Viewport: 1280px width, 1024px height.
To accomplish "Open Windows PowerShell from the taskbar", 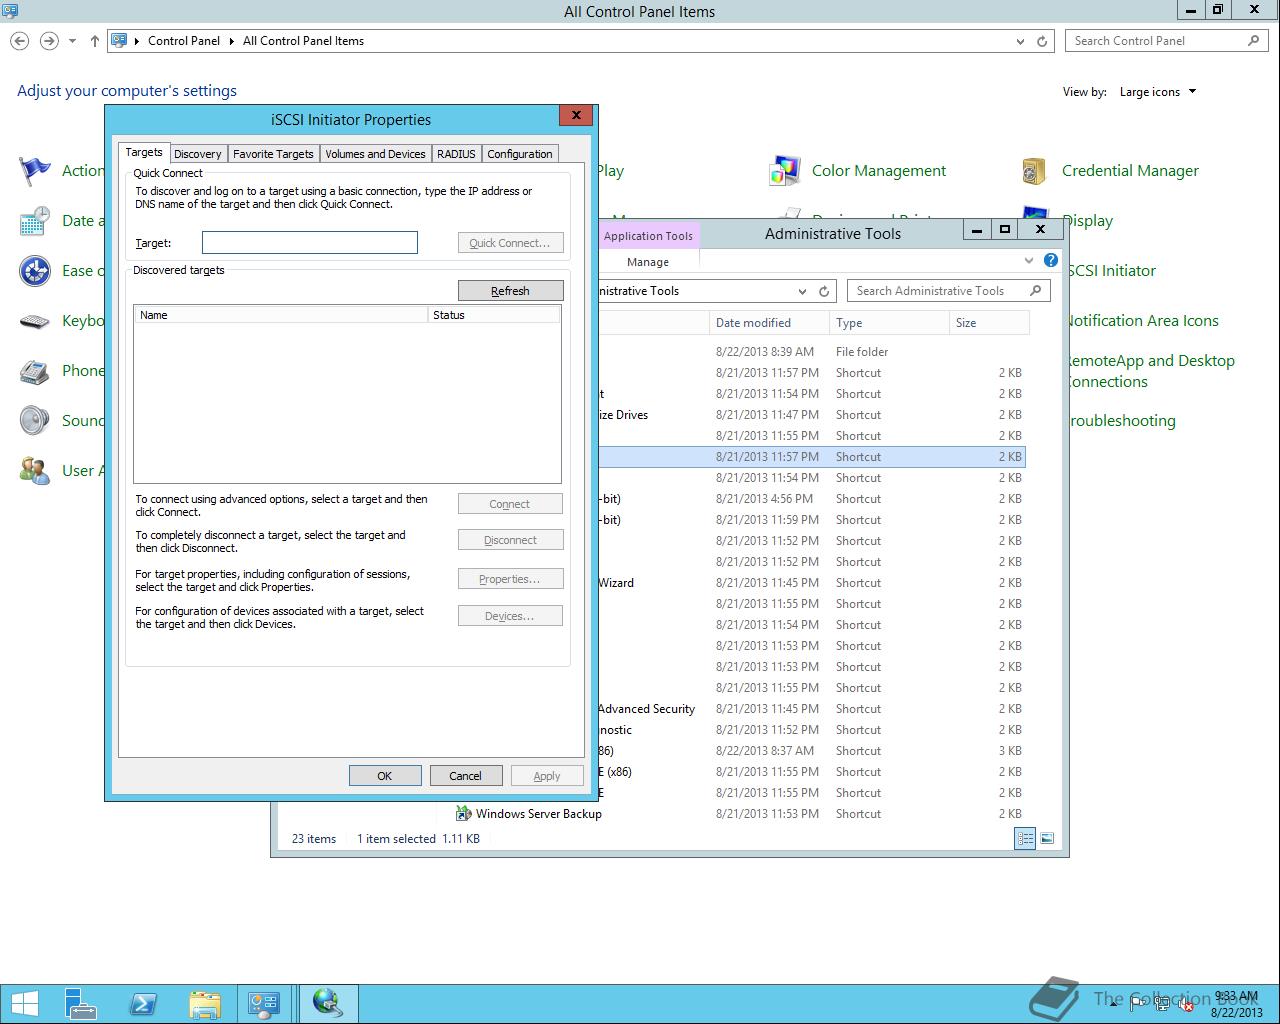I will tap(143, 1003).
